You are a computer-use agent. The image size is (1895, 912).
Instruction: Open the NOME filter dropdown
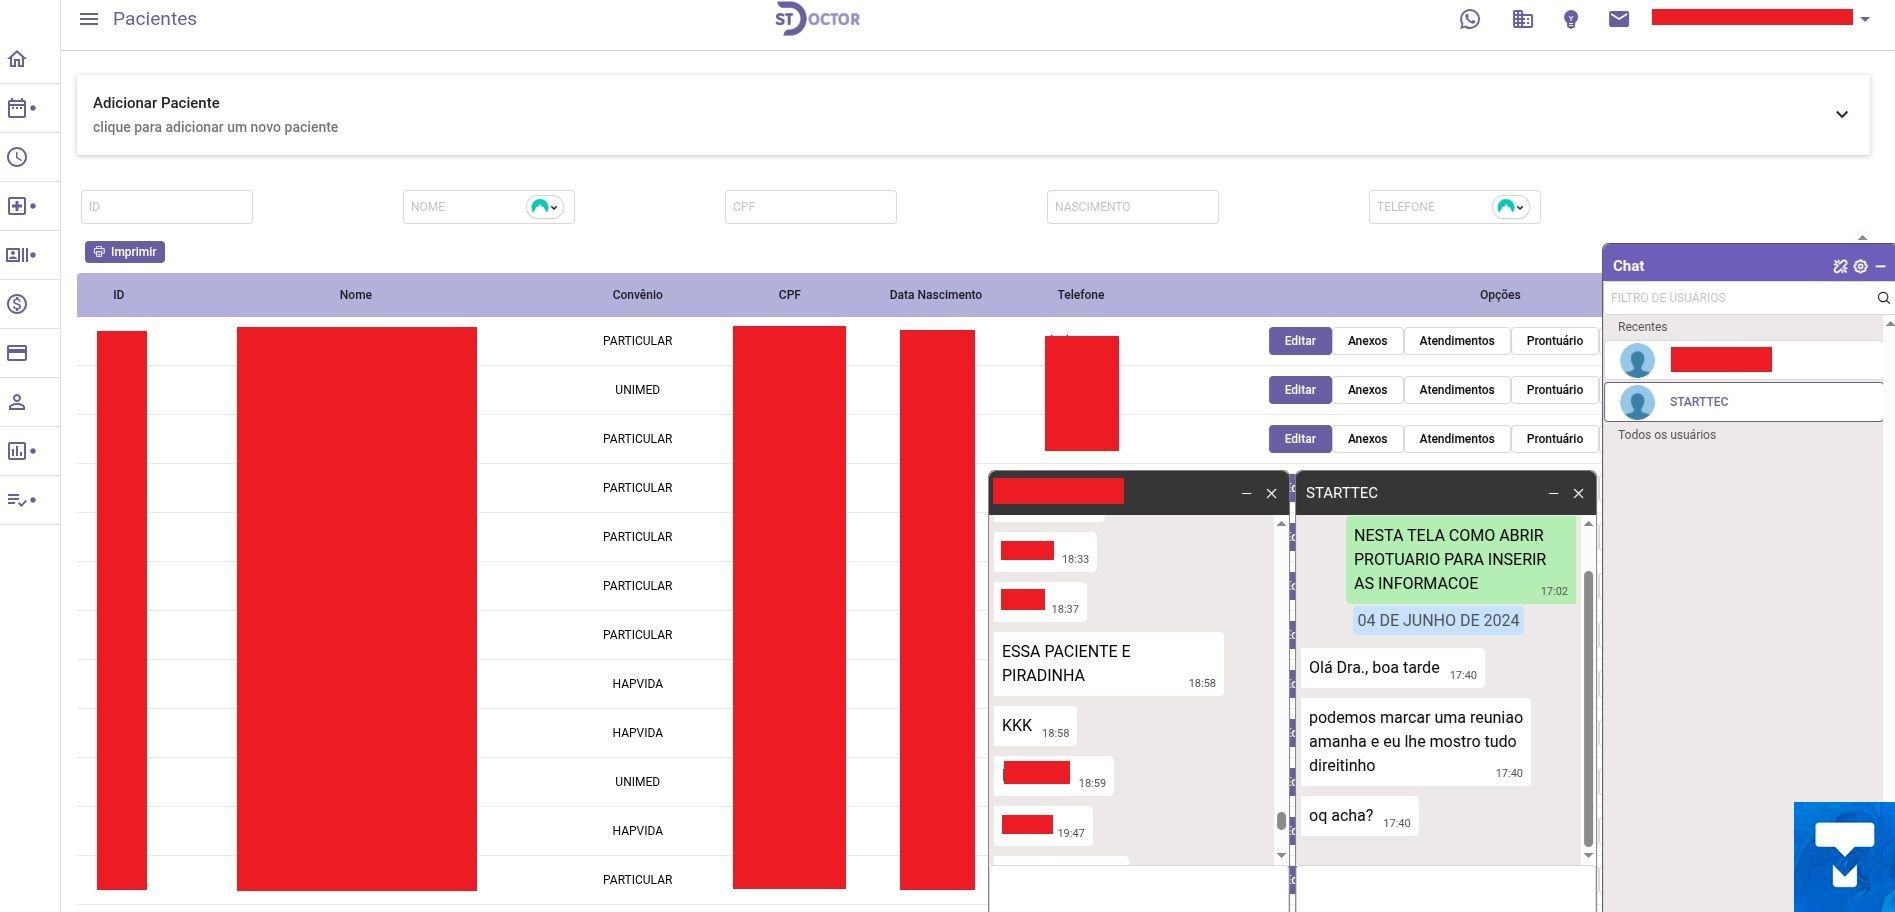[x=545, y=207]
